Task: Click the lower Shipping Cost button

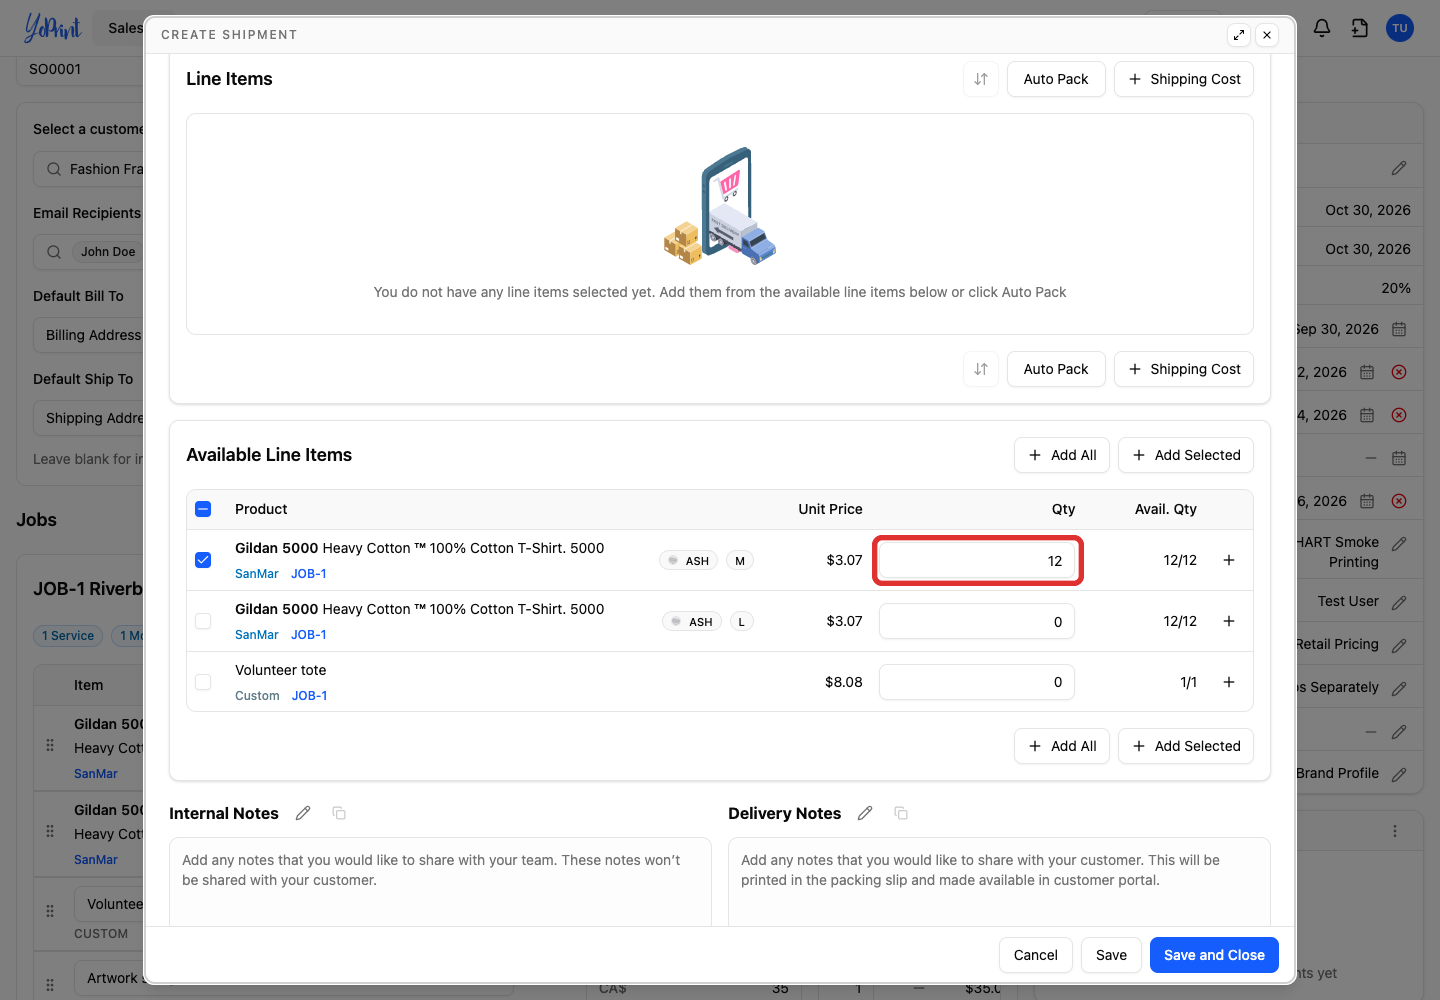Action: [x=1184, y=369]
